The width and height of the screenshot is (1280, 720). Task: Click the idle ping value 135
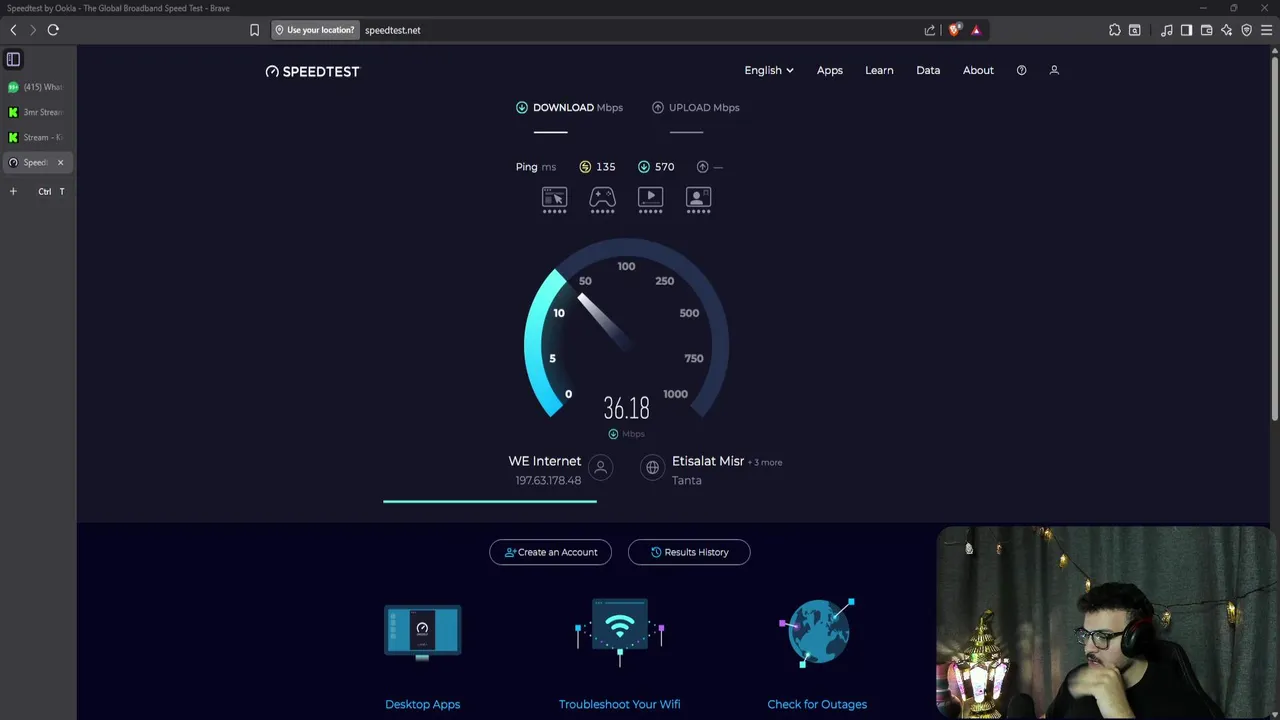coord(605,167)
